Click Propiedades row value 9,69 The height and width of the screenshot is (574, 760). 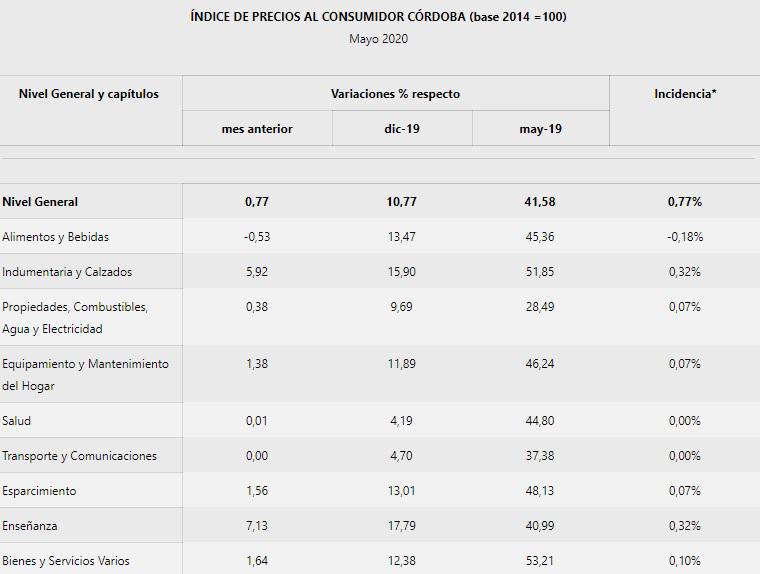pos(401,306)
